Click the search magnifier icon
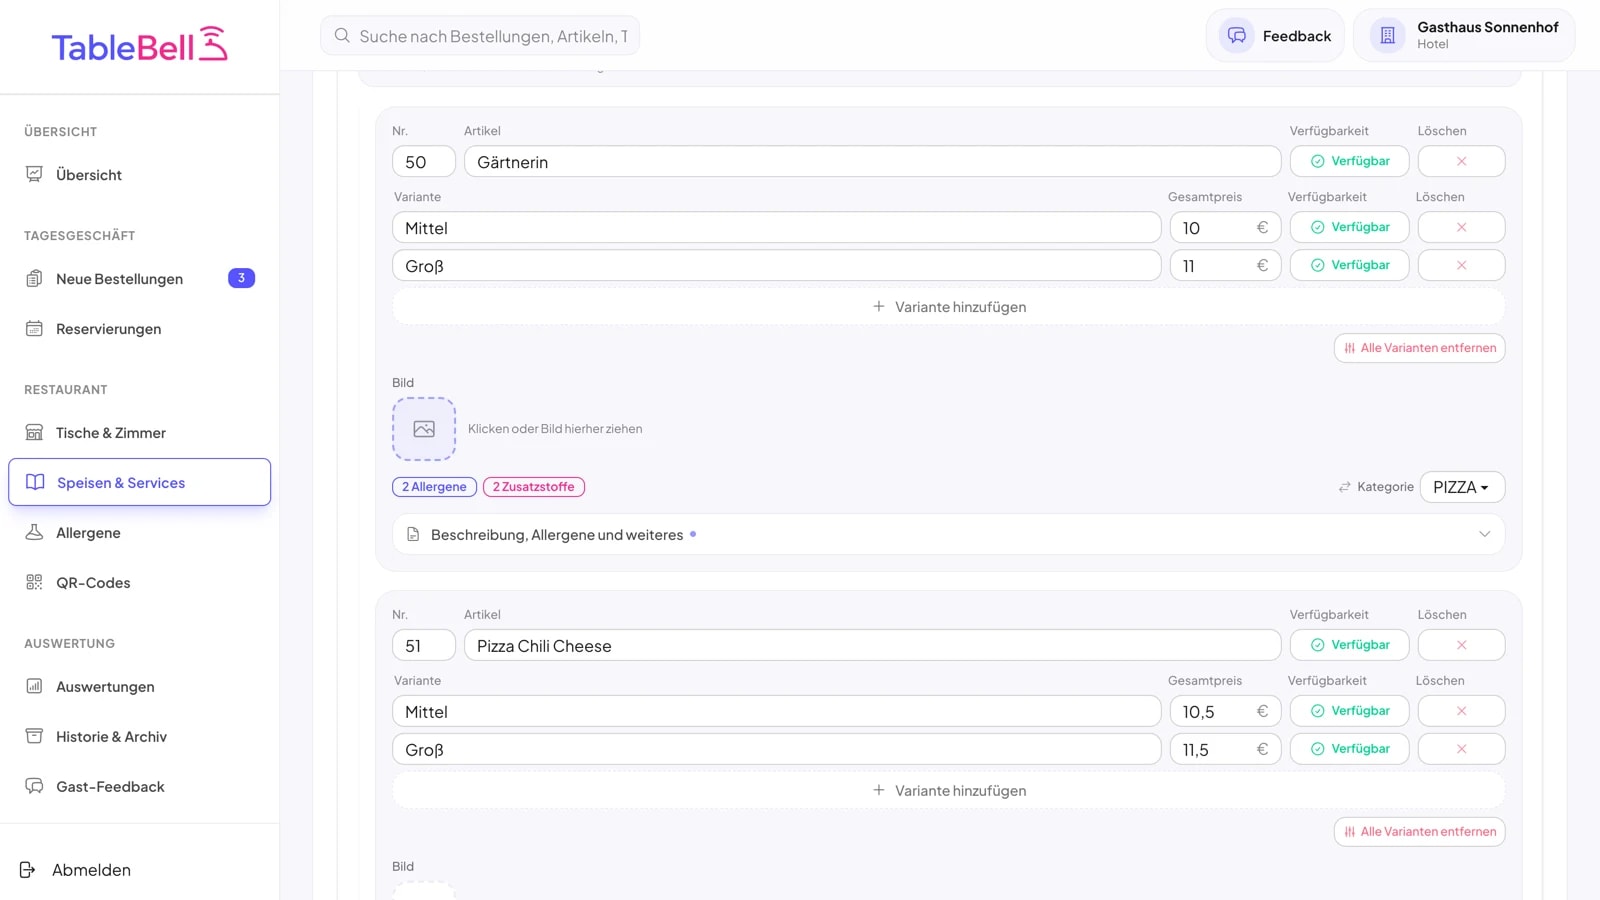This screenshot has width=1600, height=900. coord(342,35)
